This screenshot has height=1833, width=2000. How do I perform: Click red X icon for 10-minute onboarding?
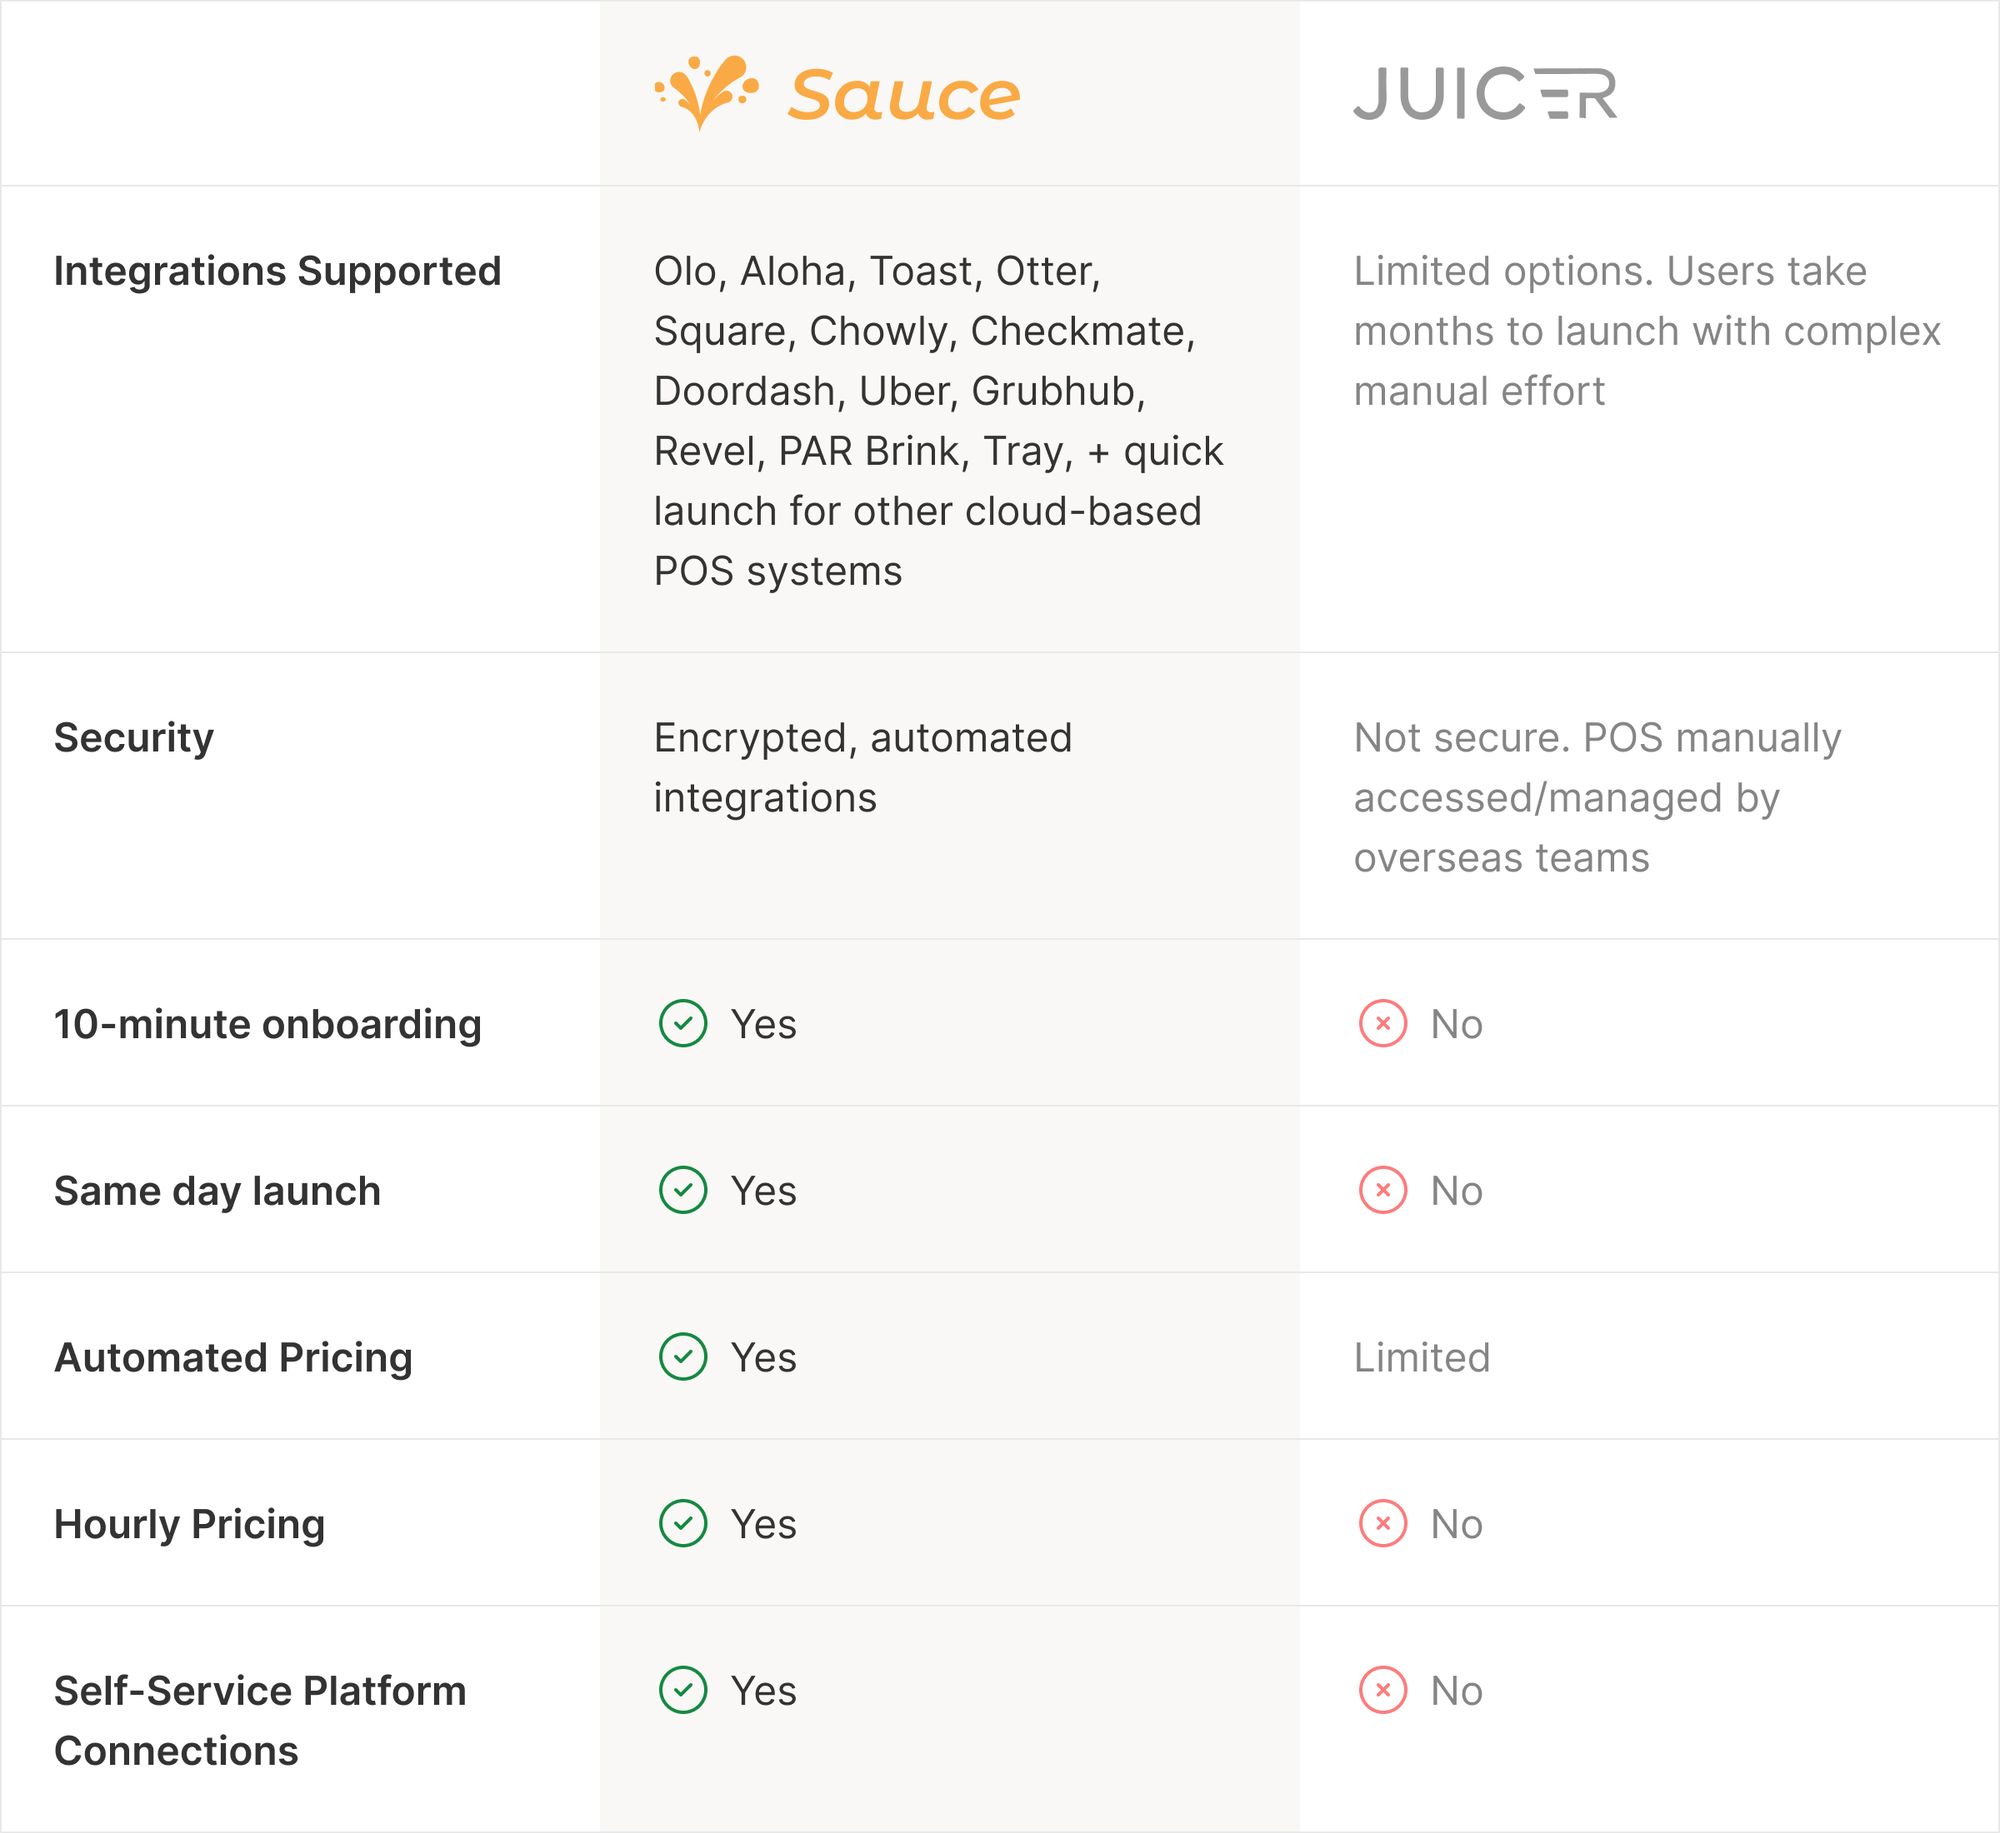1383,1023
